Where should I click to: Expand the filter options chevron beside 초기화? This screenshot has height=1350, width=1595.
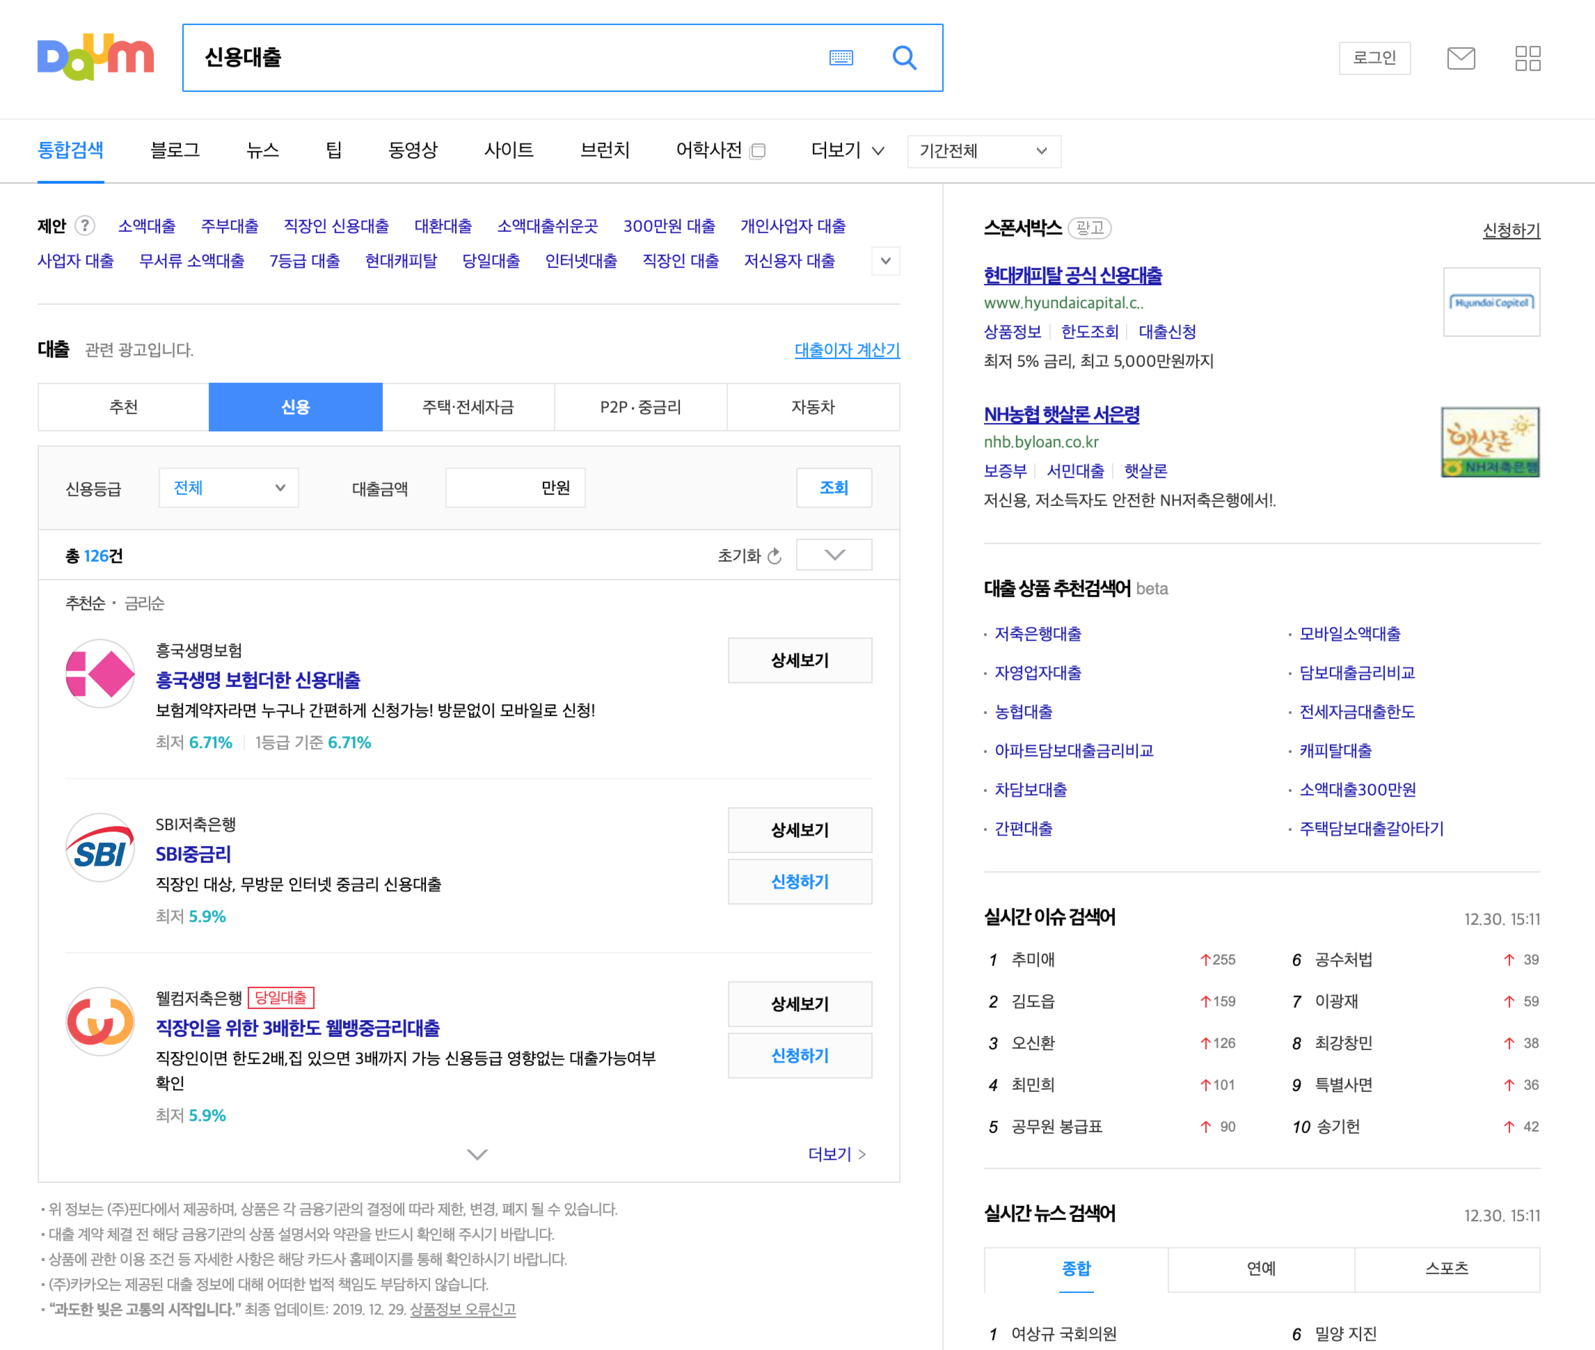834,555
